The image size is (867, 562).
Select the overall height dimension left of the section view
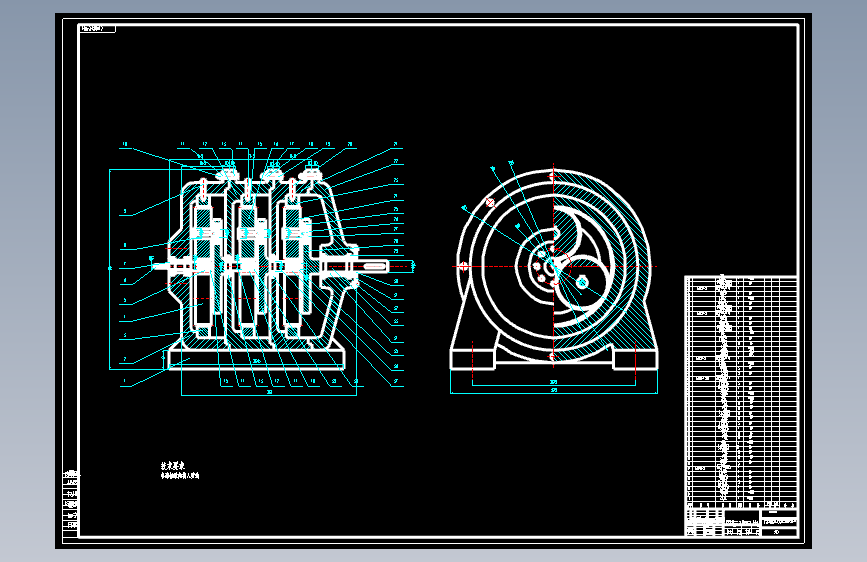(x=110, y=269)
